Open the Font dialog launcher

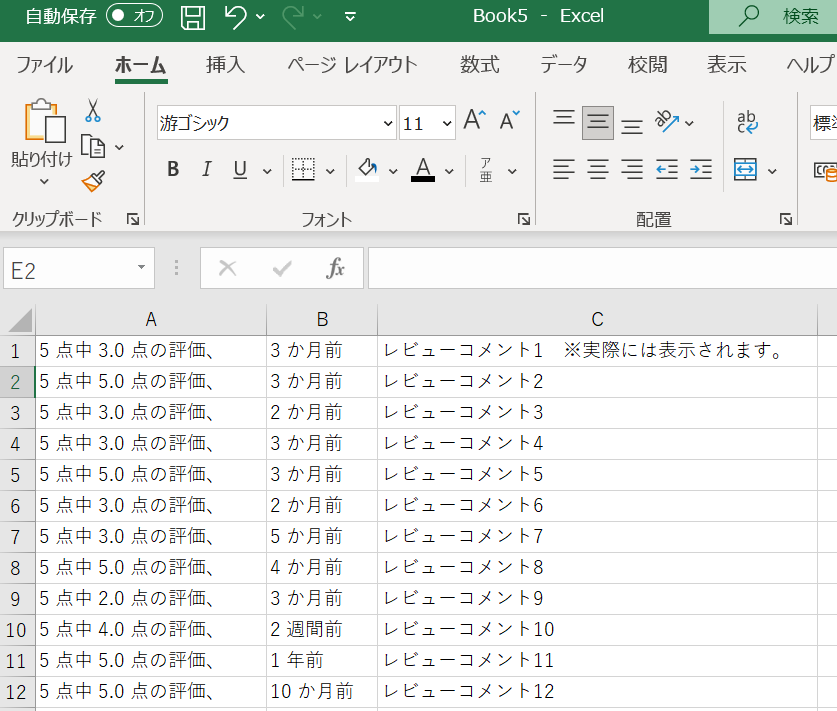(x=524, y=219)
